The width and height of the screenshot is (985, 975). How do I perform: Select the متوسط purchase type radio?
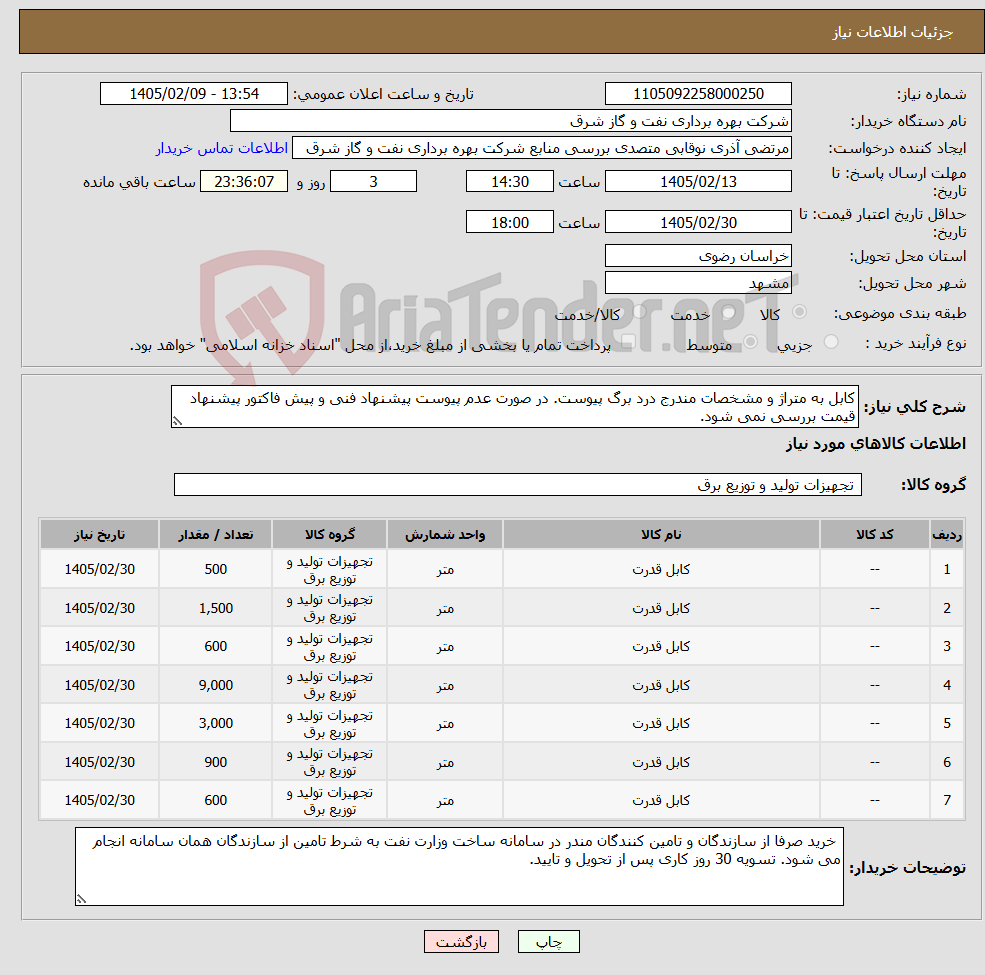750,342
